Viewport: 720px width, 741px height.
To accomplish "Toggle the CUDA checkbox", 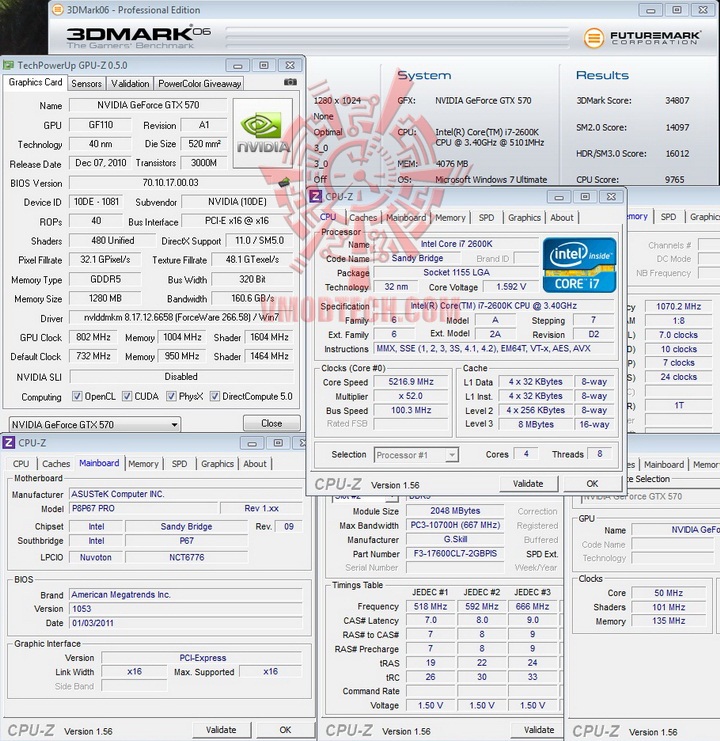I will tap(127, 396).
